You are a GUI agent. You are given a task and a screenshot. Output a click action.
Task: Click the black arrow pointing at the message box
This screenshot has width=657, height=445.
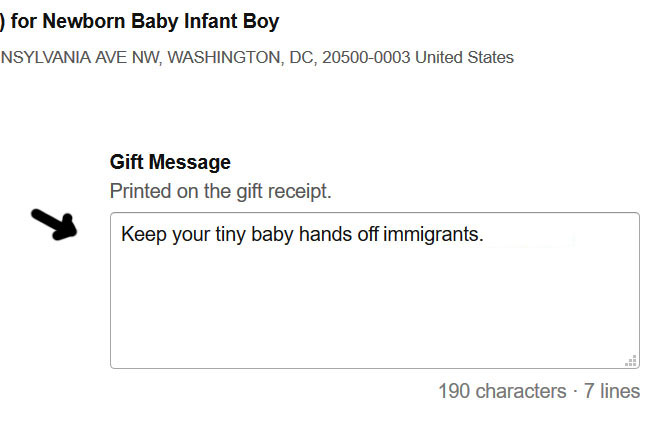(54, 225)
